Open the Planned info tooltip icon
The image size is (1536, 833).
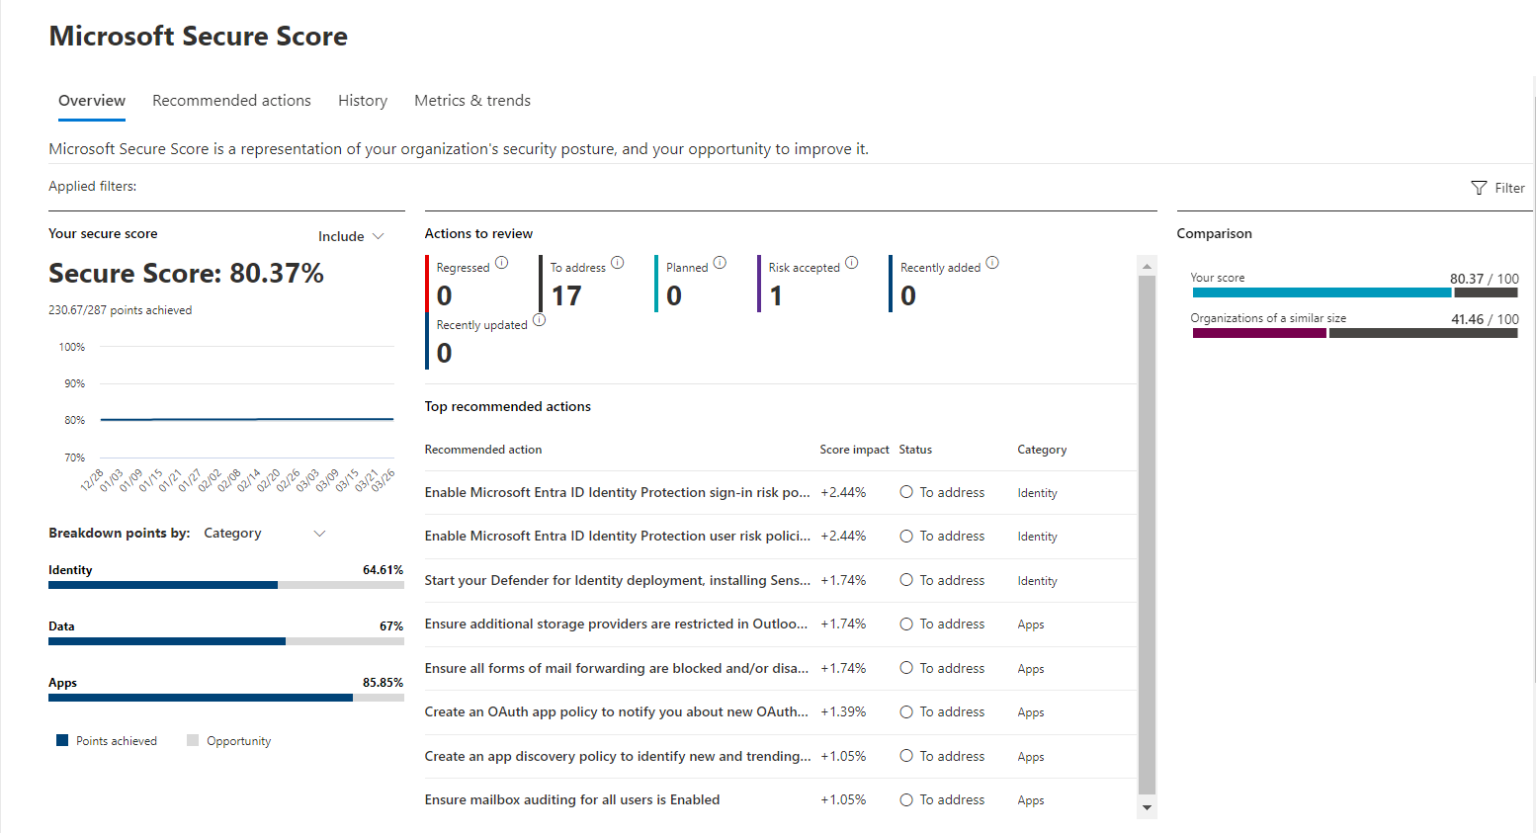tap(719, 262)
